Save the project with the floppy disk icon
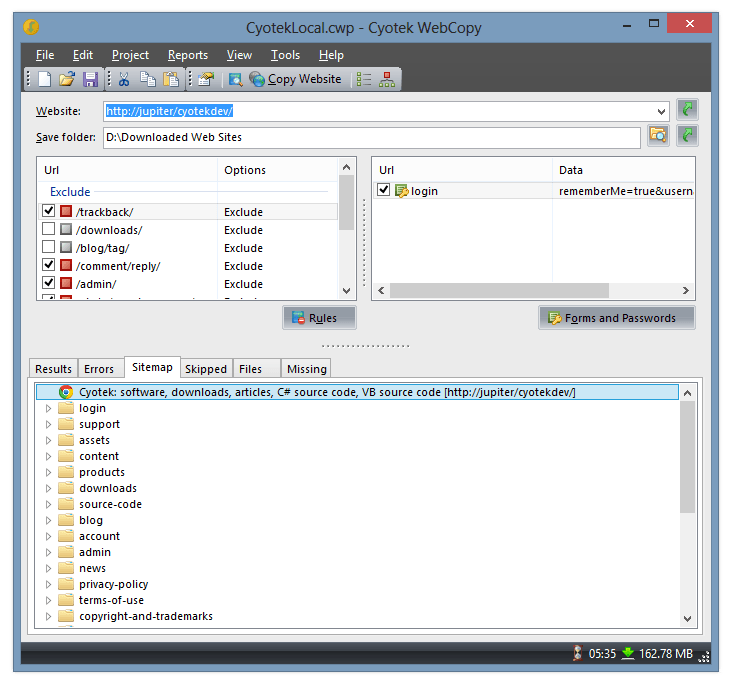The width and height of the screenshot is (736, 691). coord(90,79)
